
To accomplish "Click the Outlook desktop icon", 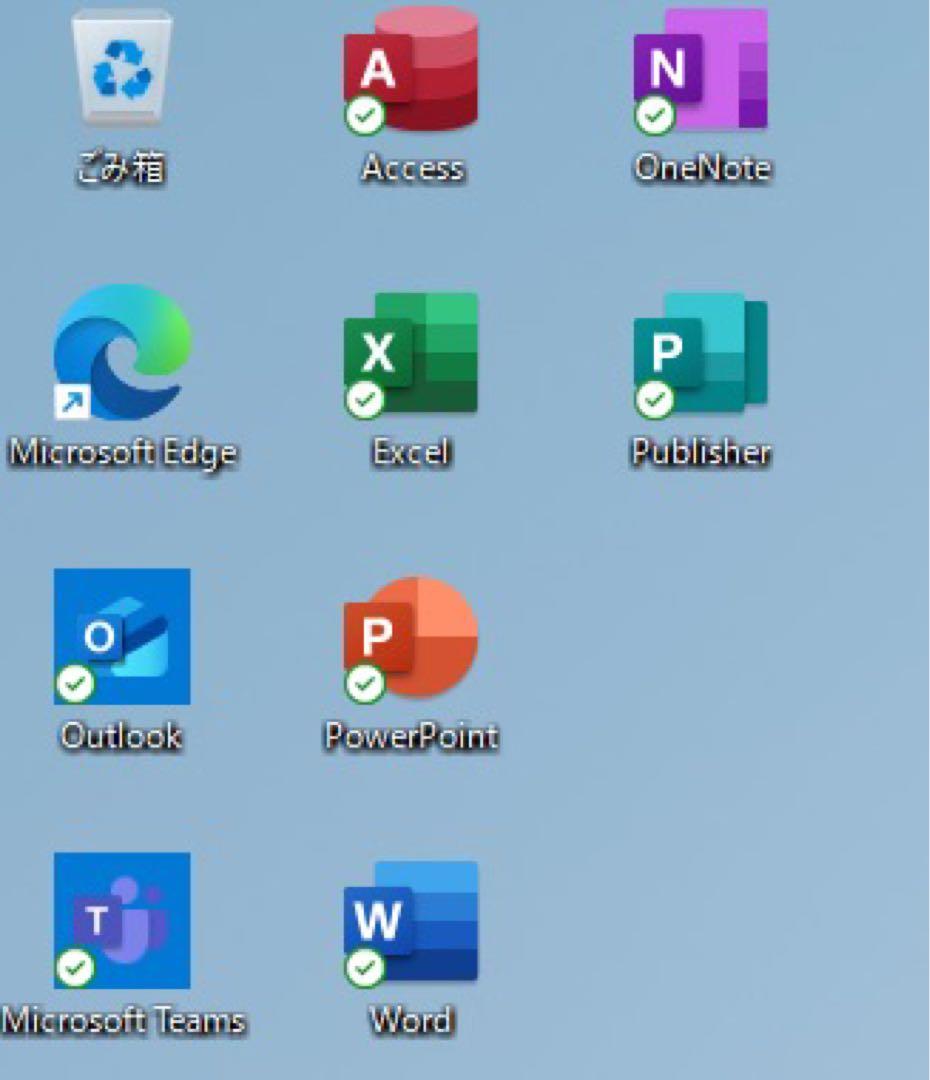I will point(122,637).
